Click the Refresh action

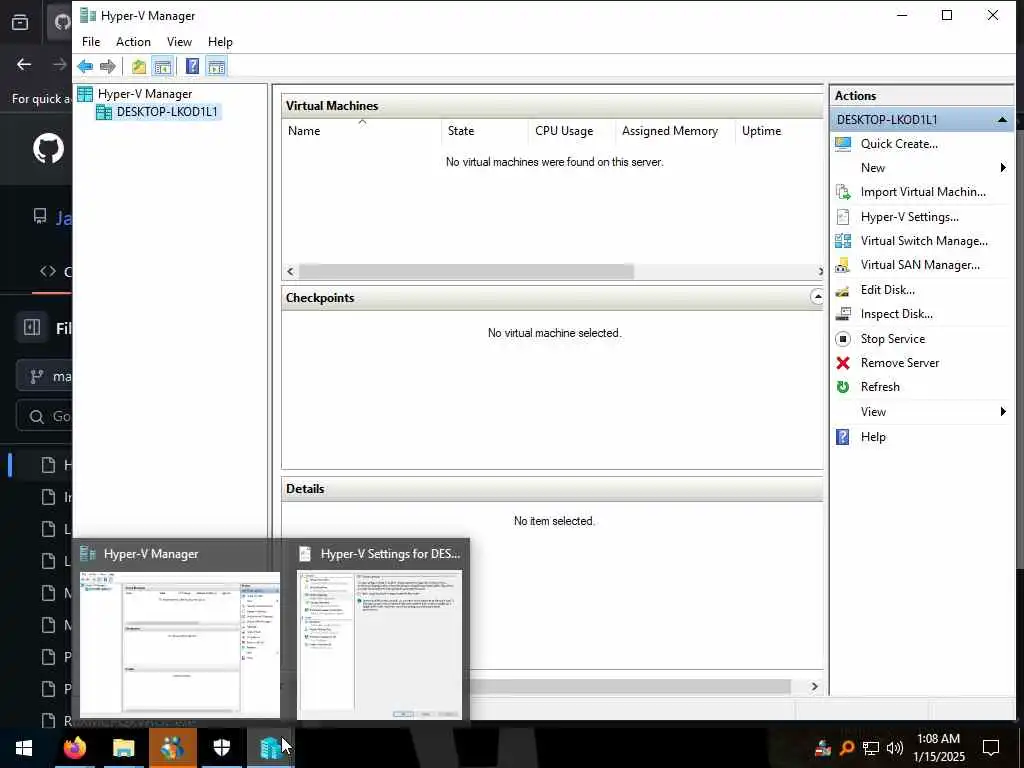point(880,387)
